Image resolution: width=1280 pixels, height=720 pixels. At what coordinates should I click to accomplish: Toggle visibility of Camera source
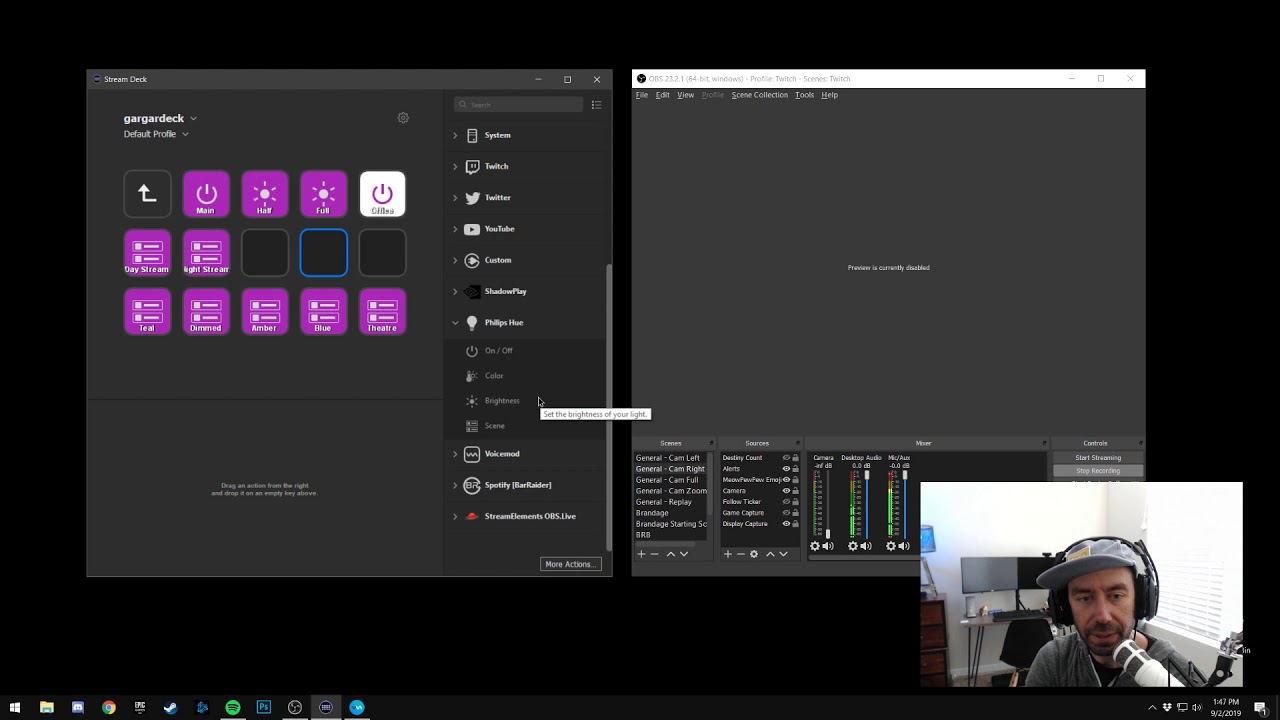(786, 491)
